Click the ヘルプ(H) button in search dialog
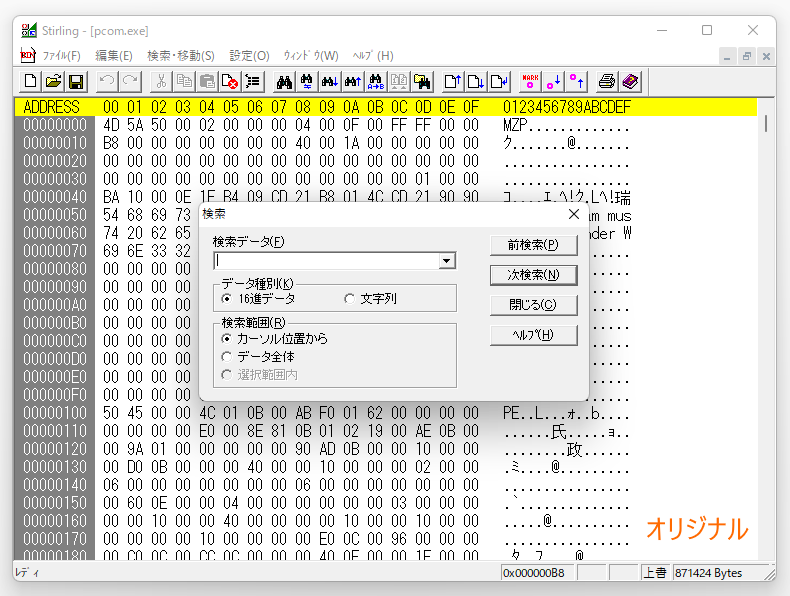This screenshot has width=790, height=596. click(534, 335)
